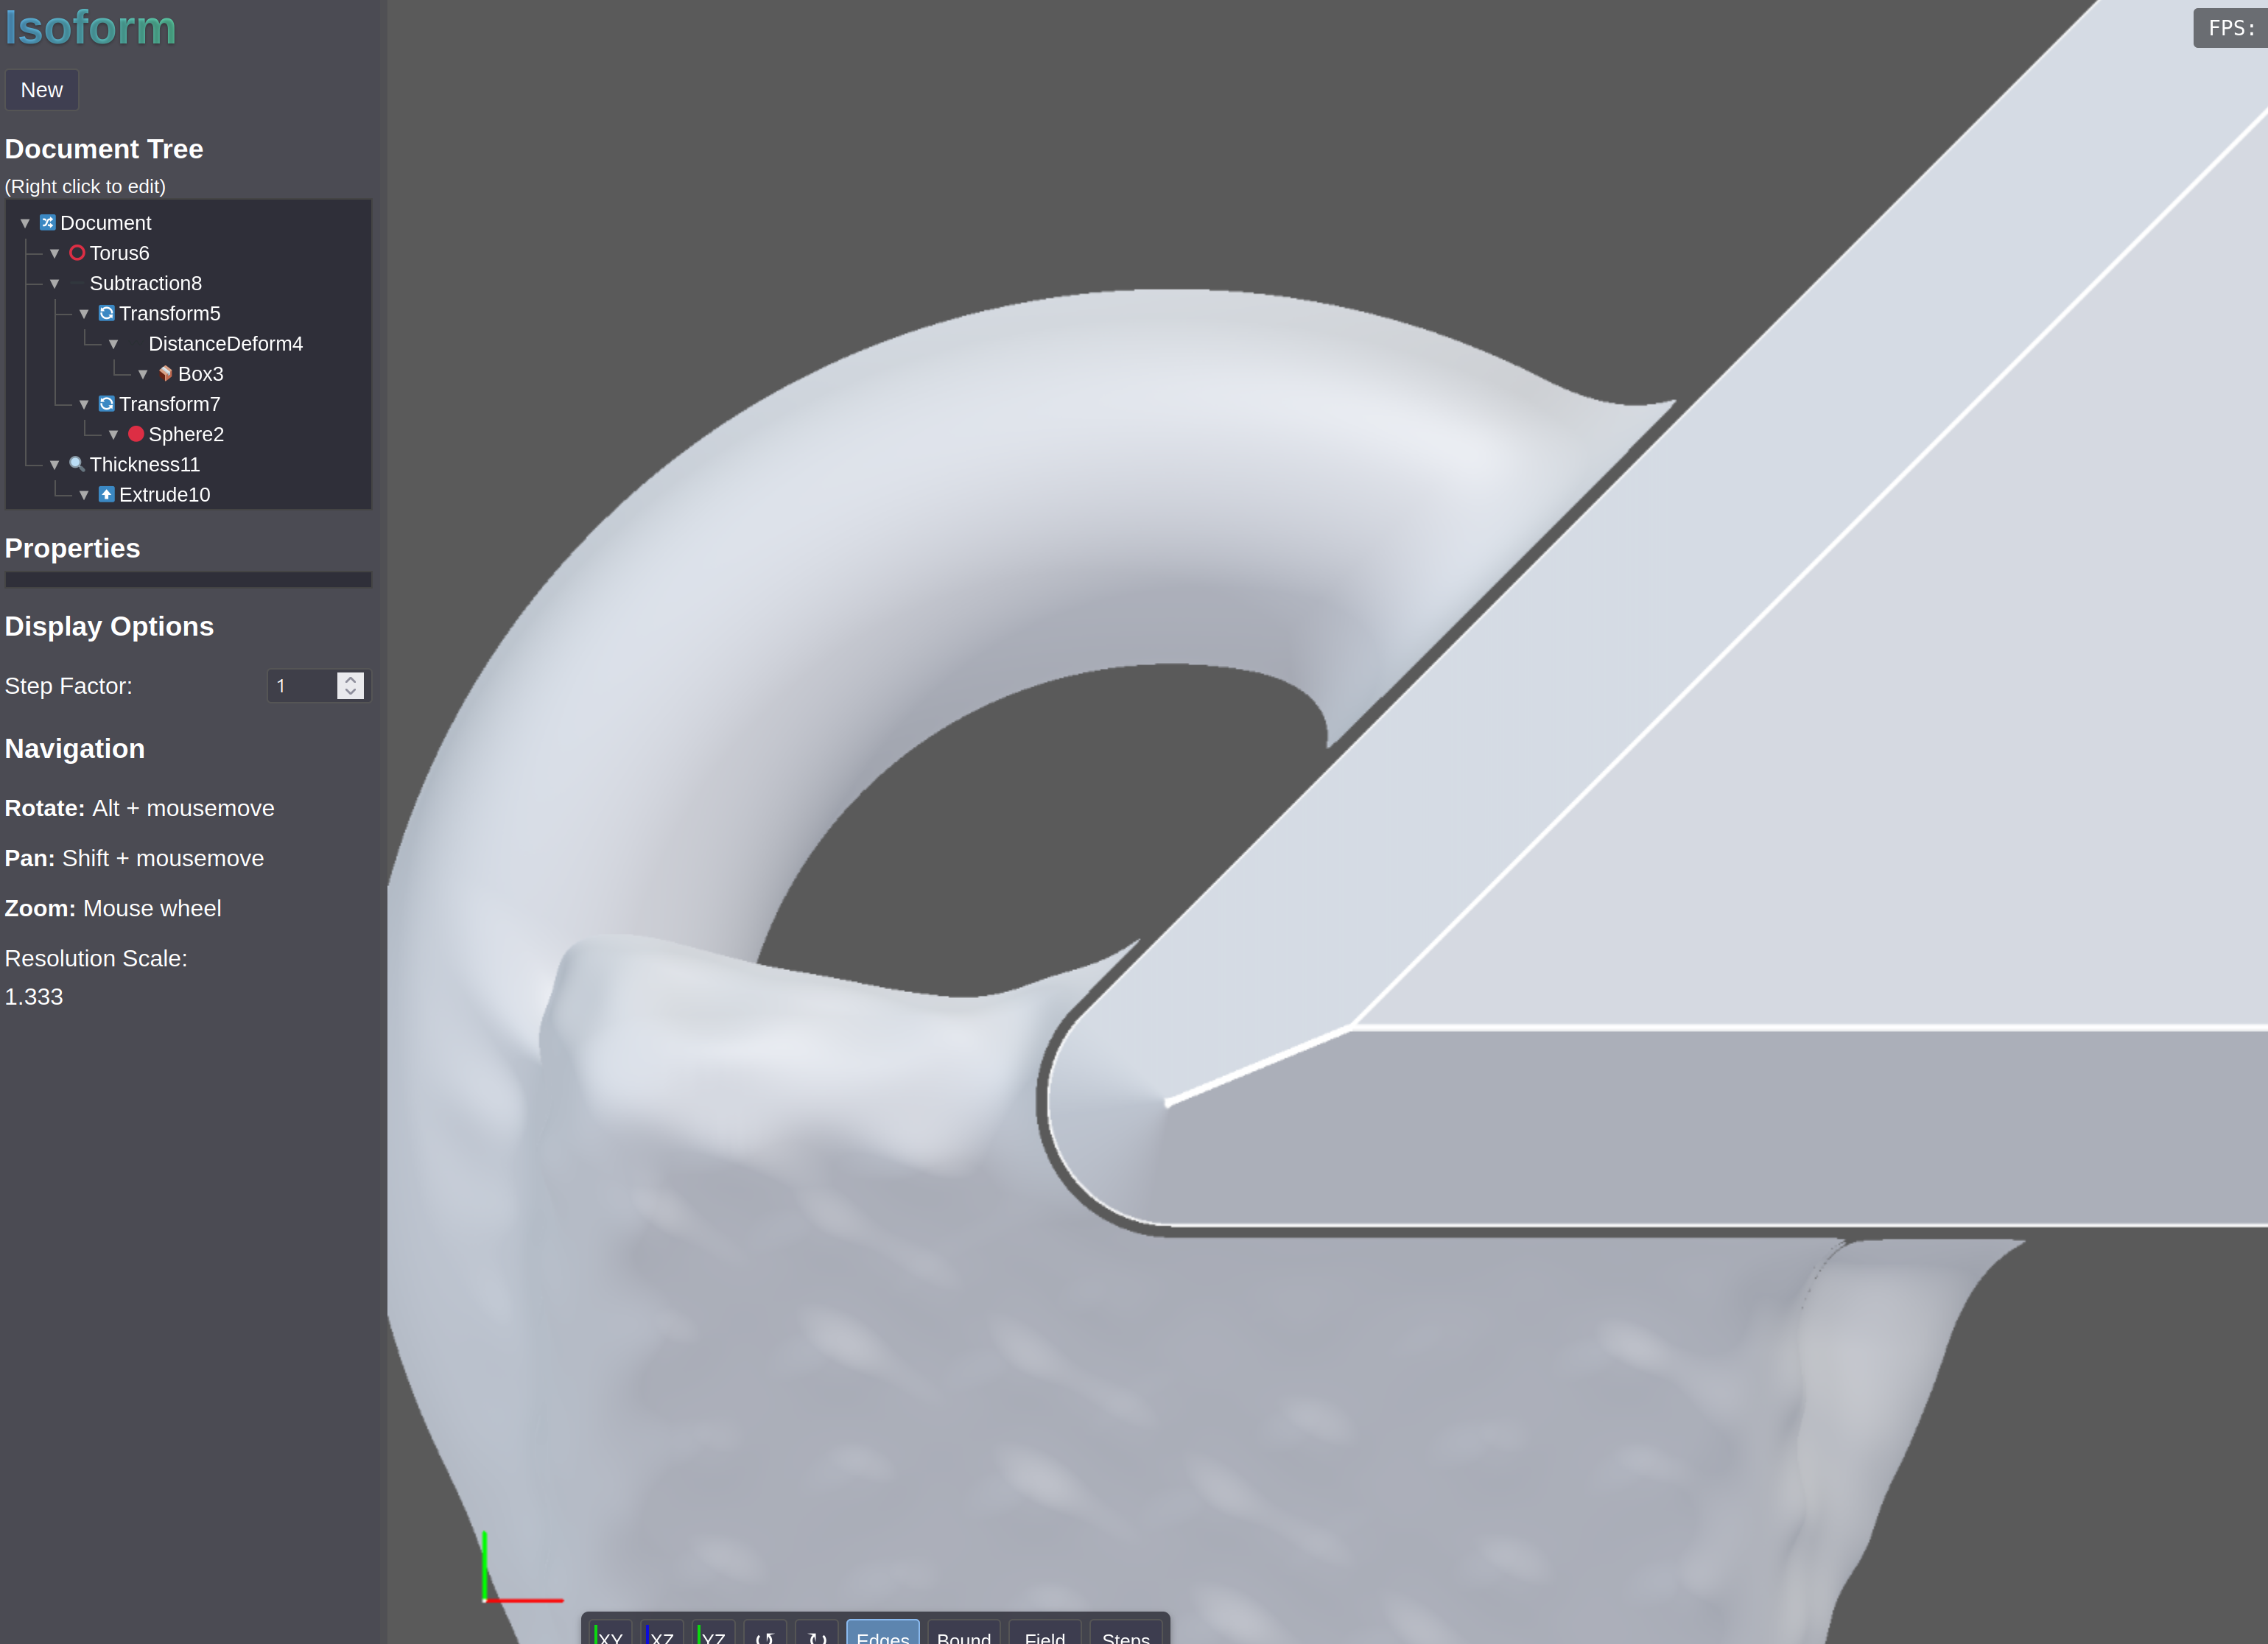Click the Document shuffle icon
This screenshot has height=1644, width=2268.
click(47, 223)
